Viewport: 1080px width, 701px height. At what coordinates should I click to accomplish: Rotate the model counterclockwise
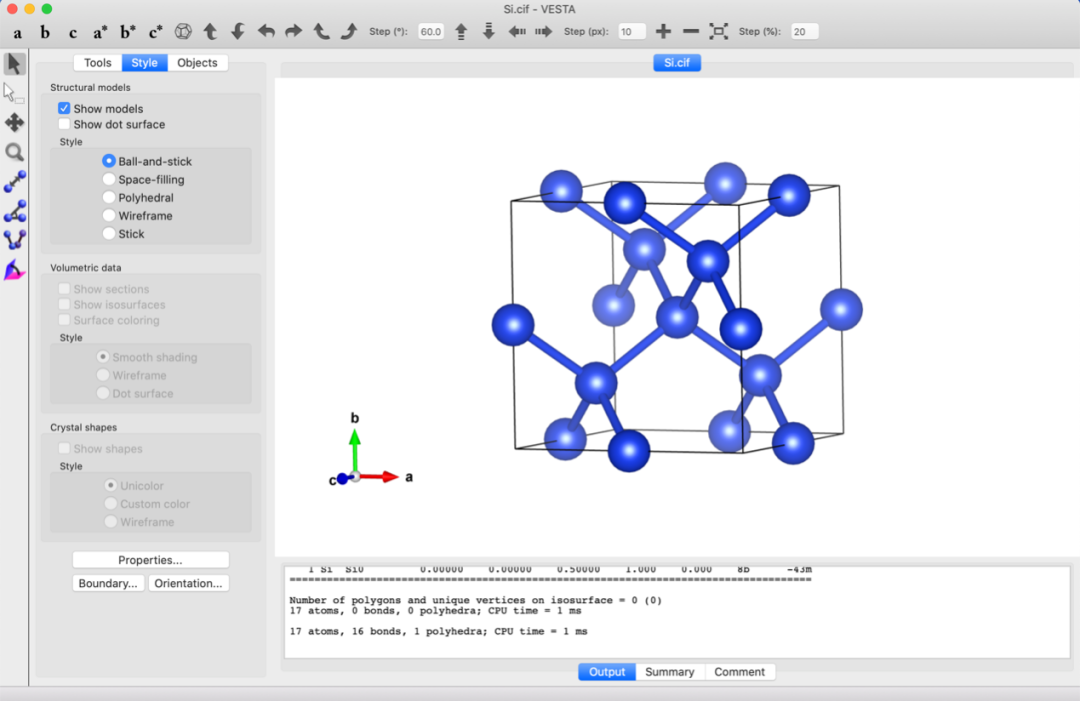[x=321, y=32]
